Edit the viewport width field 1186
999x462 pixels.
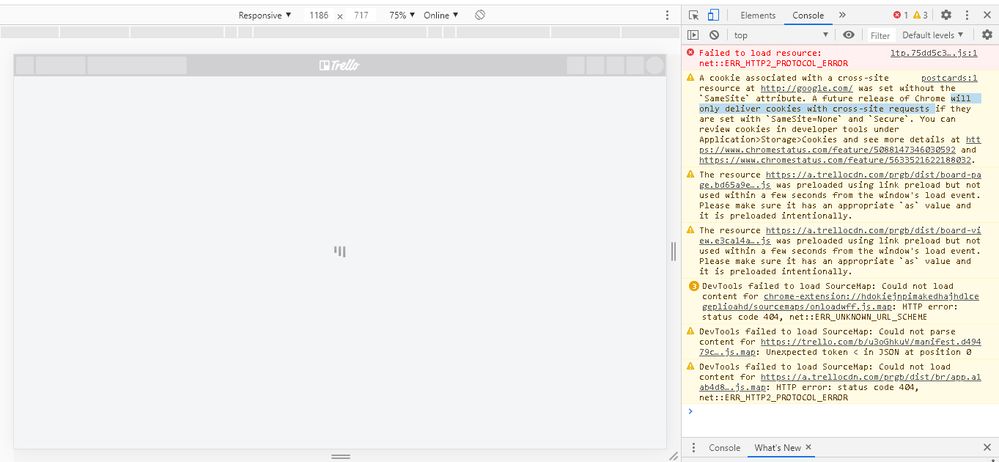click(319, 15)
